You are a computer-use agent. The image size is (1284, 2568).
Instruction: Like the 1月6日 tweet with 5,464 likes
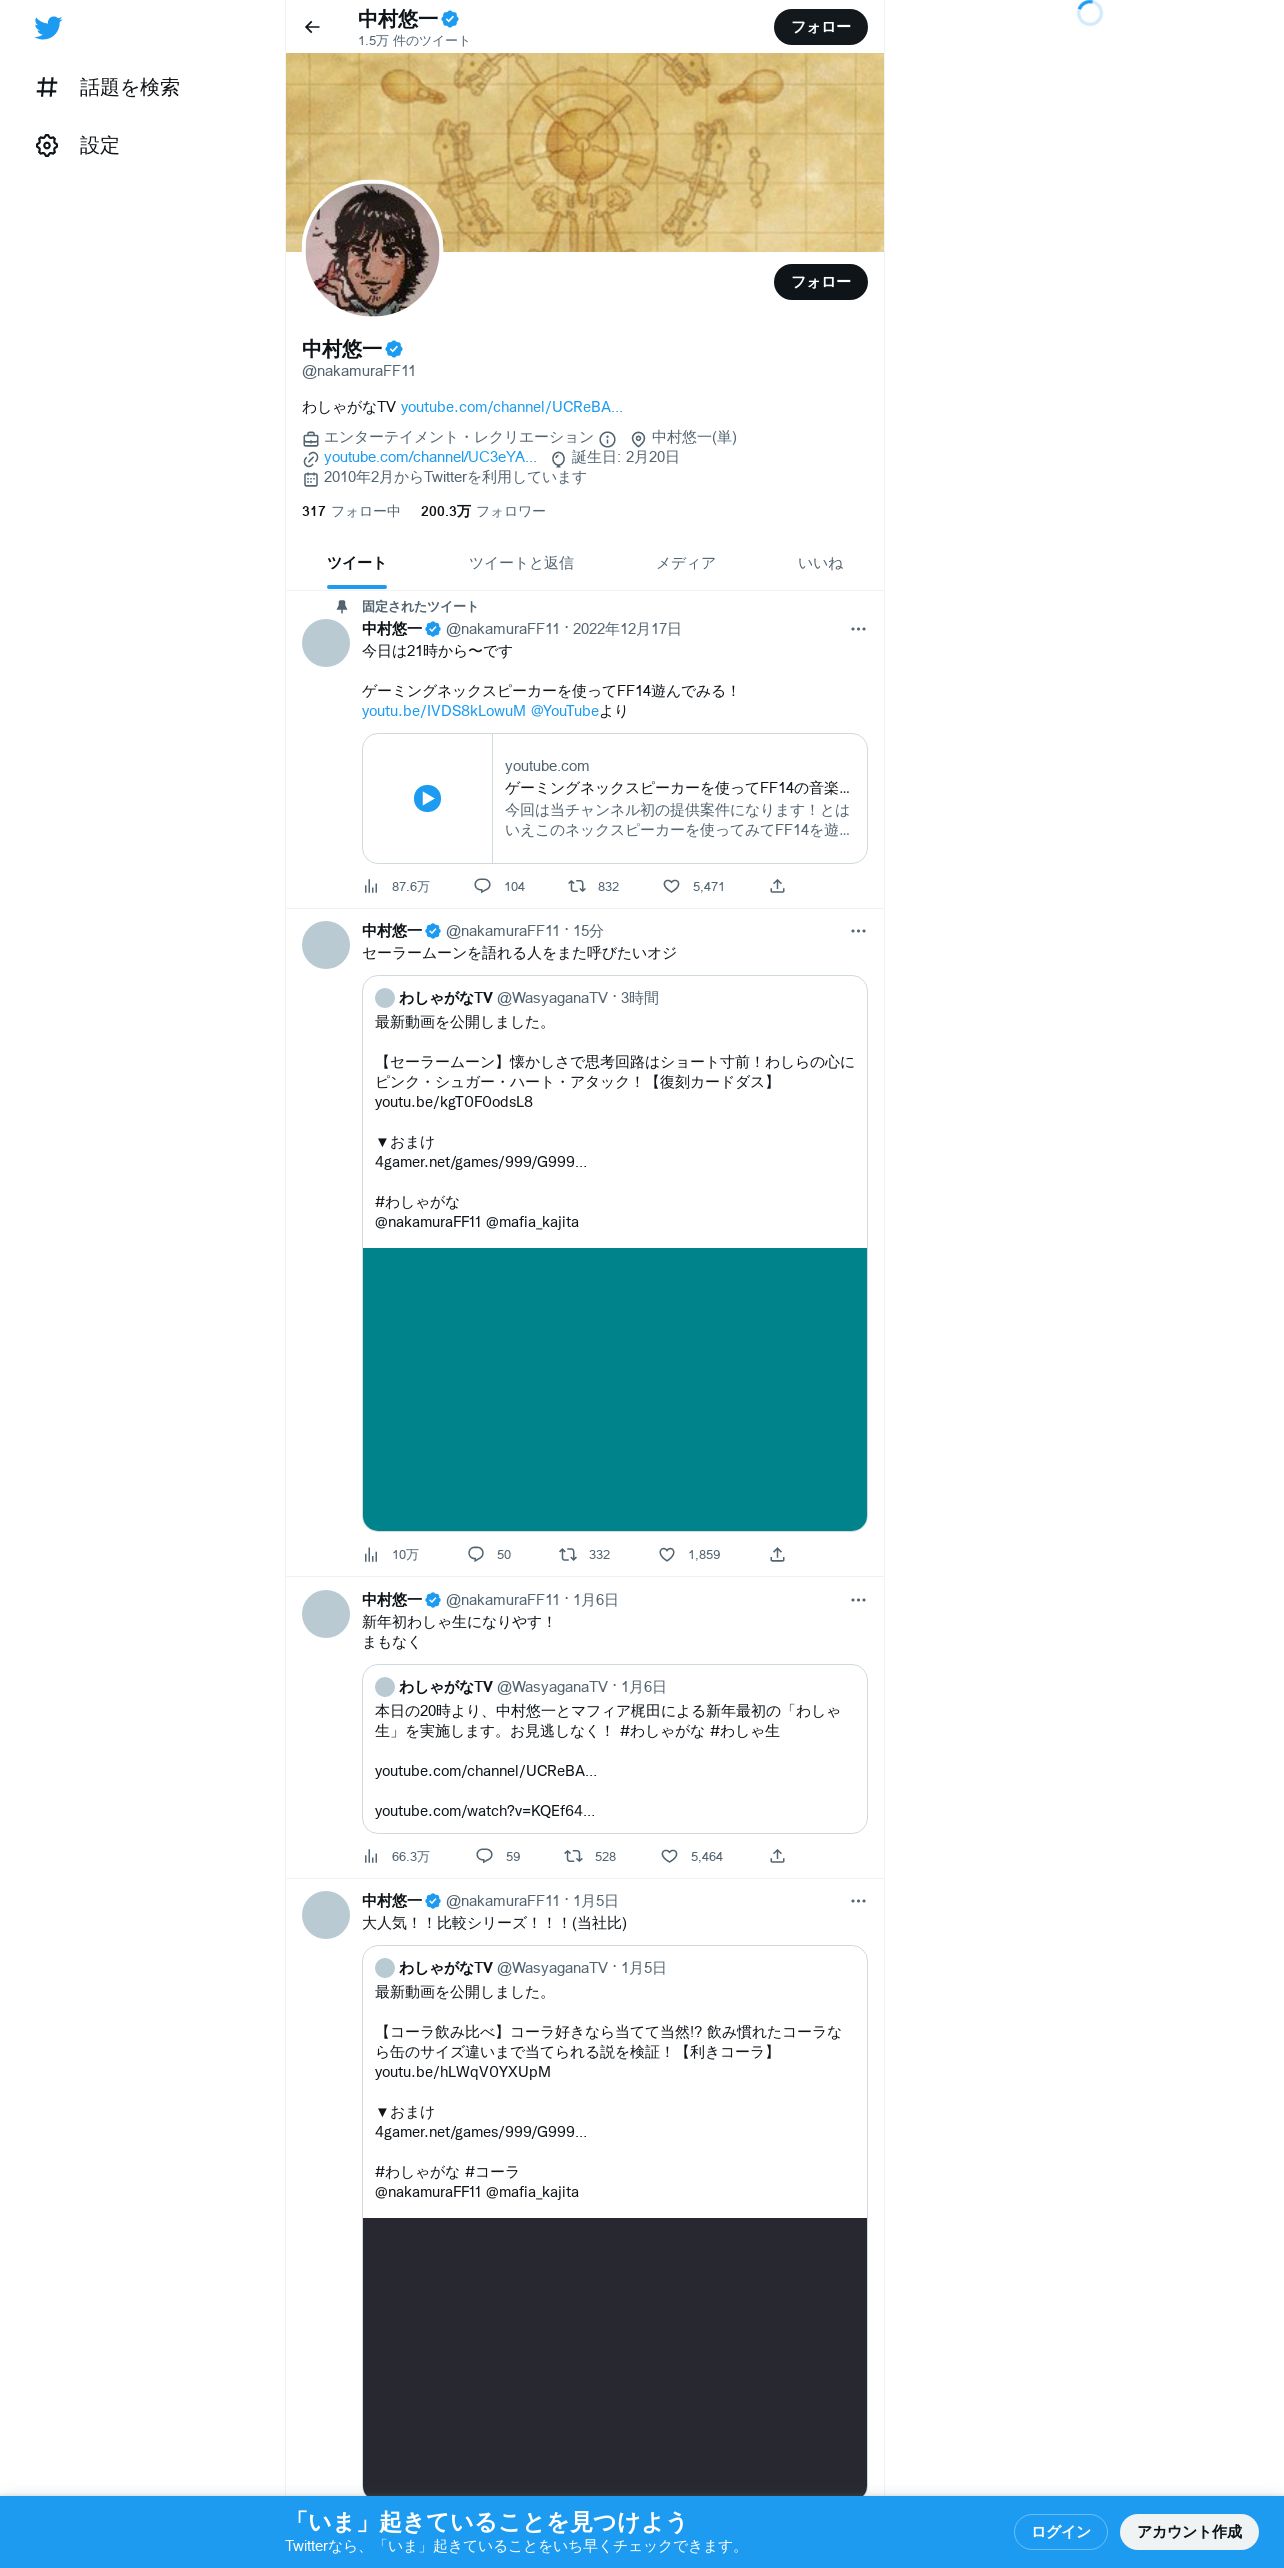[x=670, y=1856]
